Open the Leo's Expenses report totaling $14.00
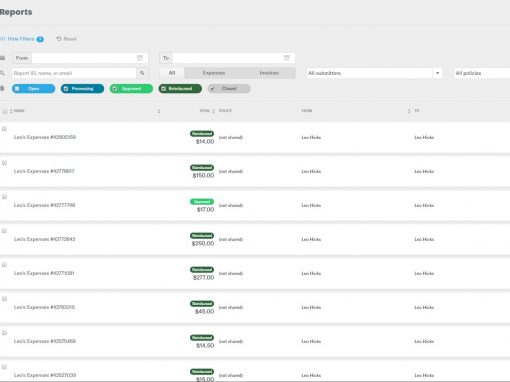 click(x=45, y=137)
